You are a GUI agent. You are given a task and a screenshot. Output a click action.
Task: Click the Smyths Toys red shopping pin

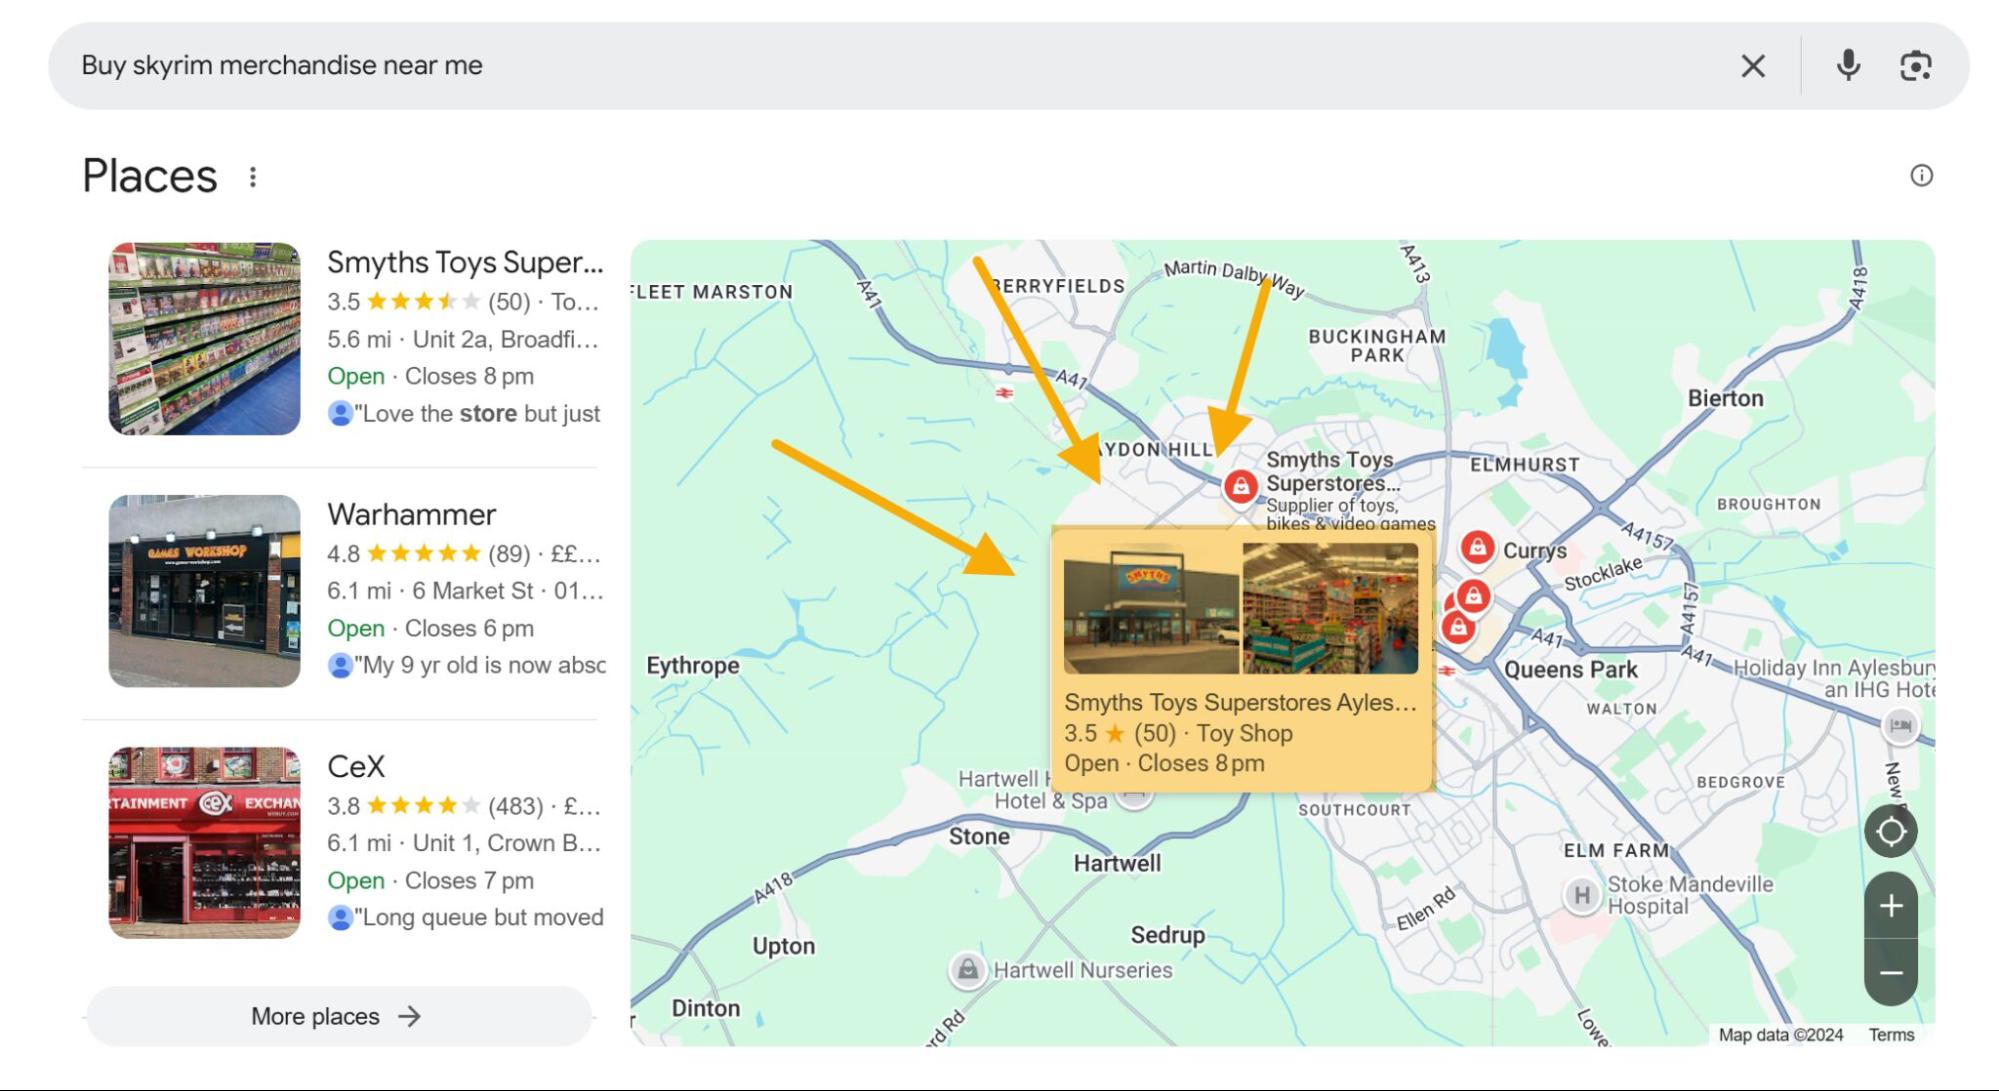[1240, 487]
